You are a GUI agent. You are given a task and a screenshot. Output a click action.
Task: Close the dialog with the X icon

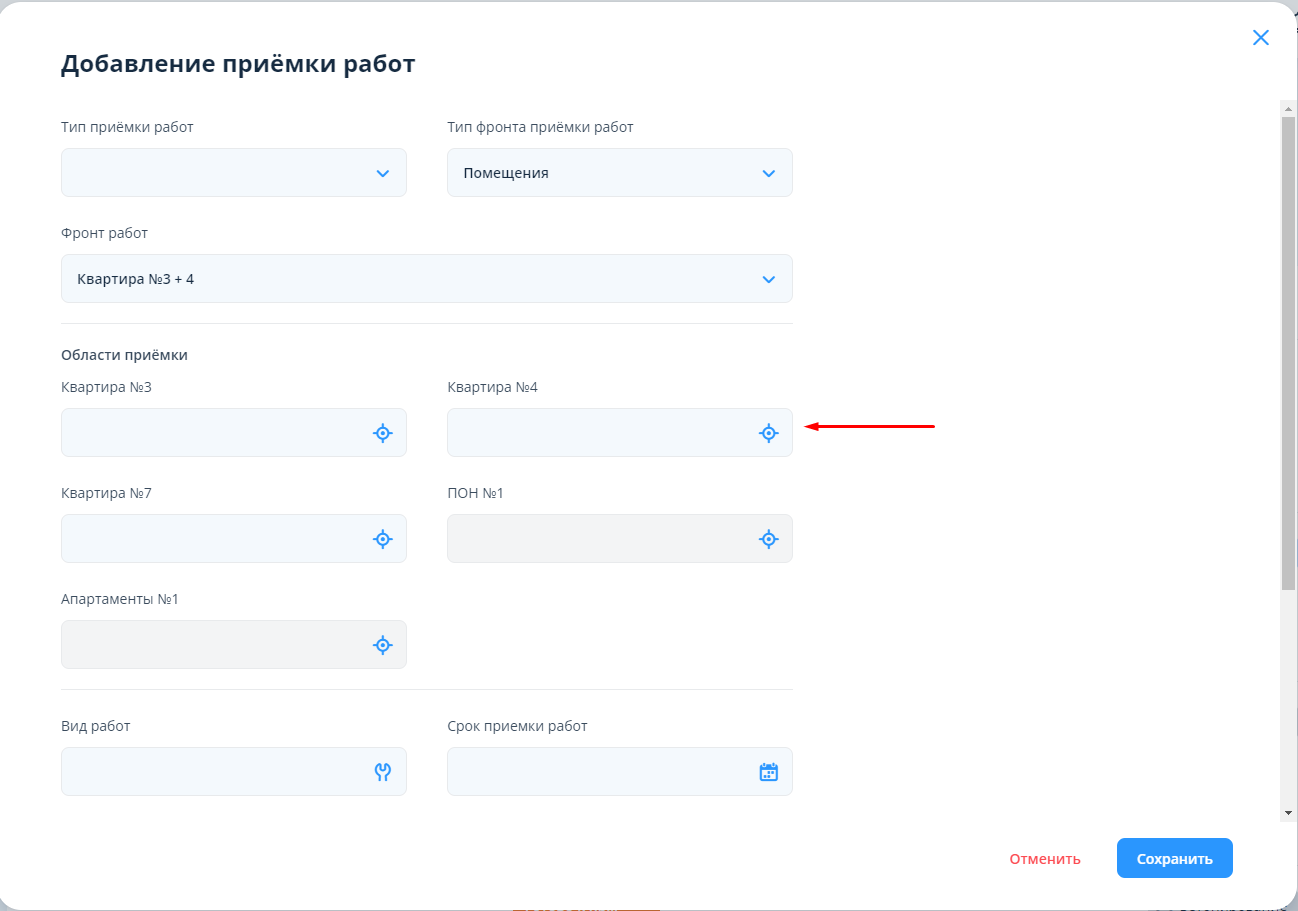1260,38
